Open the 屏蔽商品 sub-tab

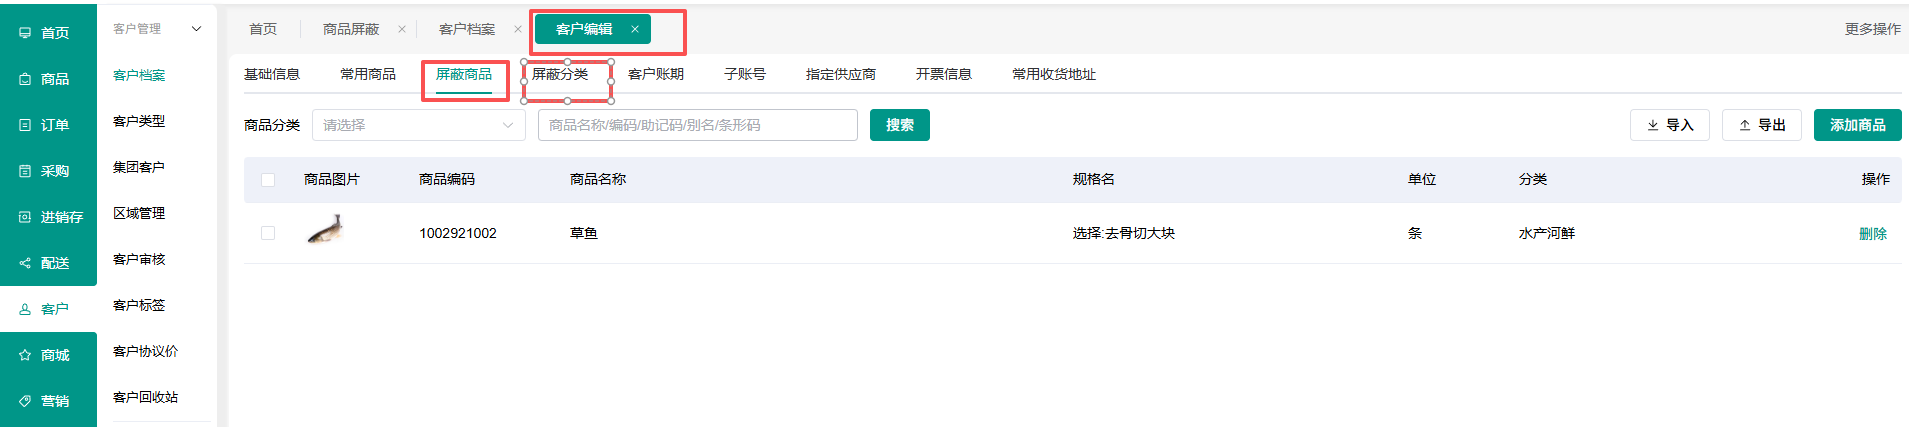[464, 74]
